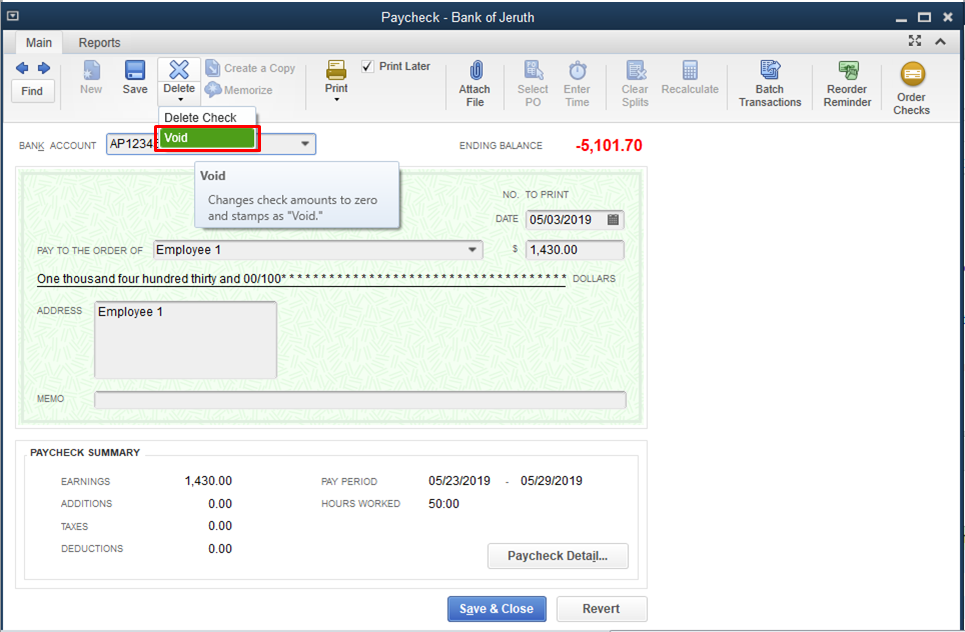The height and width of the screenshot is (632, 965).
Task: Click the amount field 1,430.00
Action: tap(575, 250)
